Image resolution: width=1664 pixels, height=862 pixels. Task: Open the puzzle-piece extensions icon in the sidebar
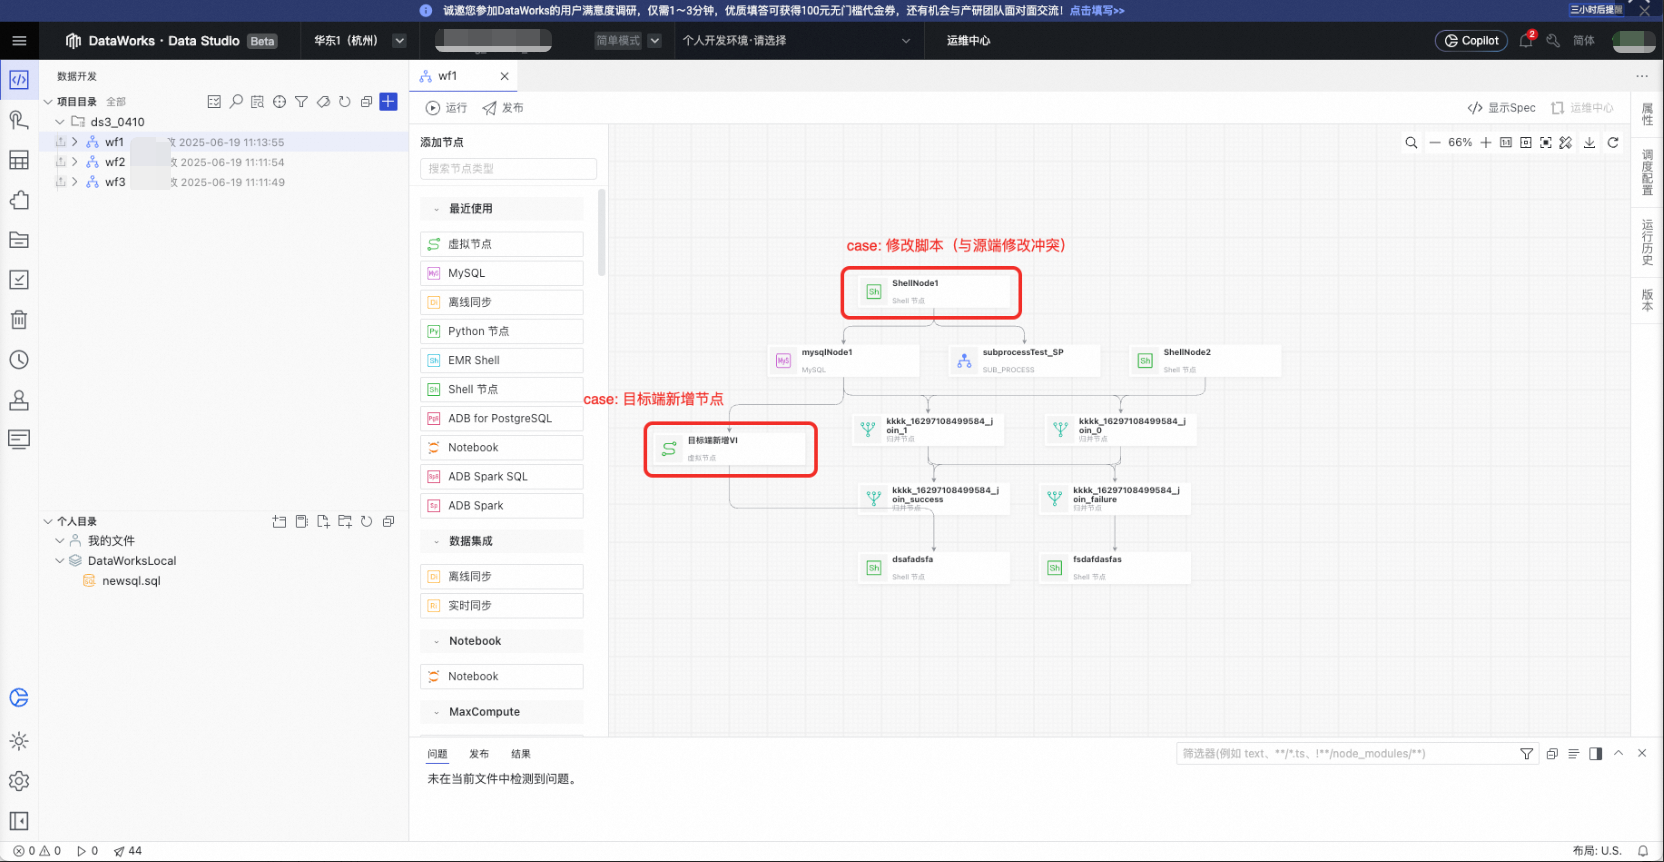click(x=19, y=200)
